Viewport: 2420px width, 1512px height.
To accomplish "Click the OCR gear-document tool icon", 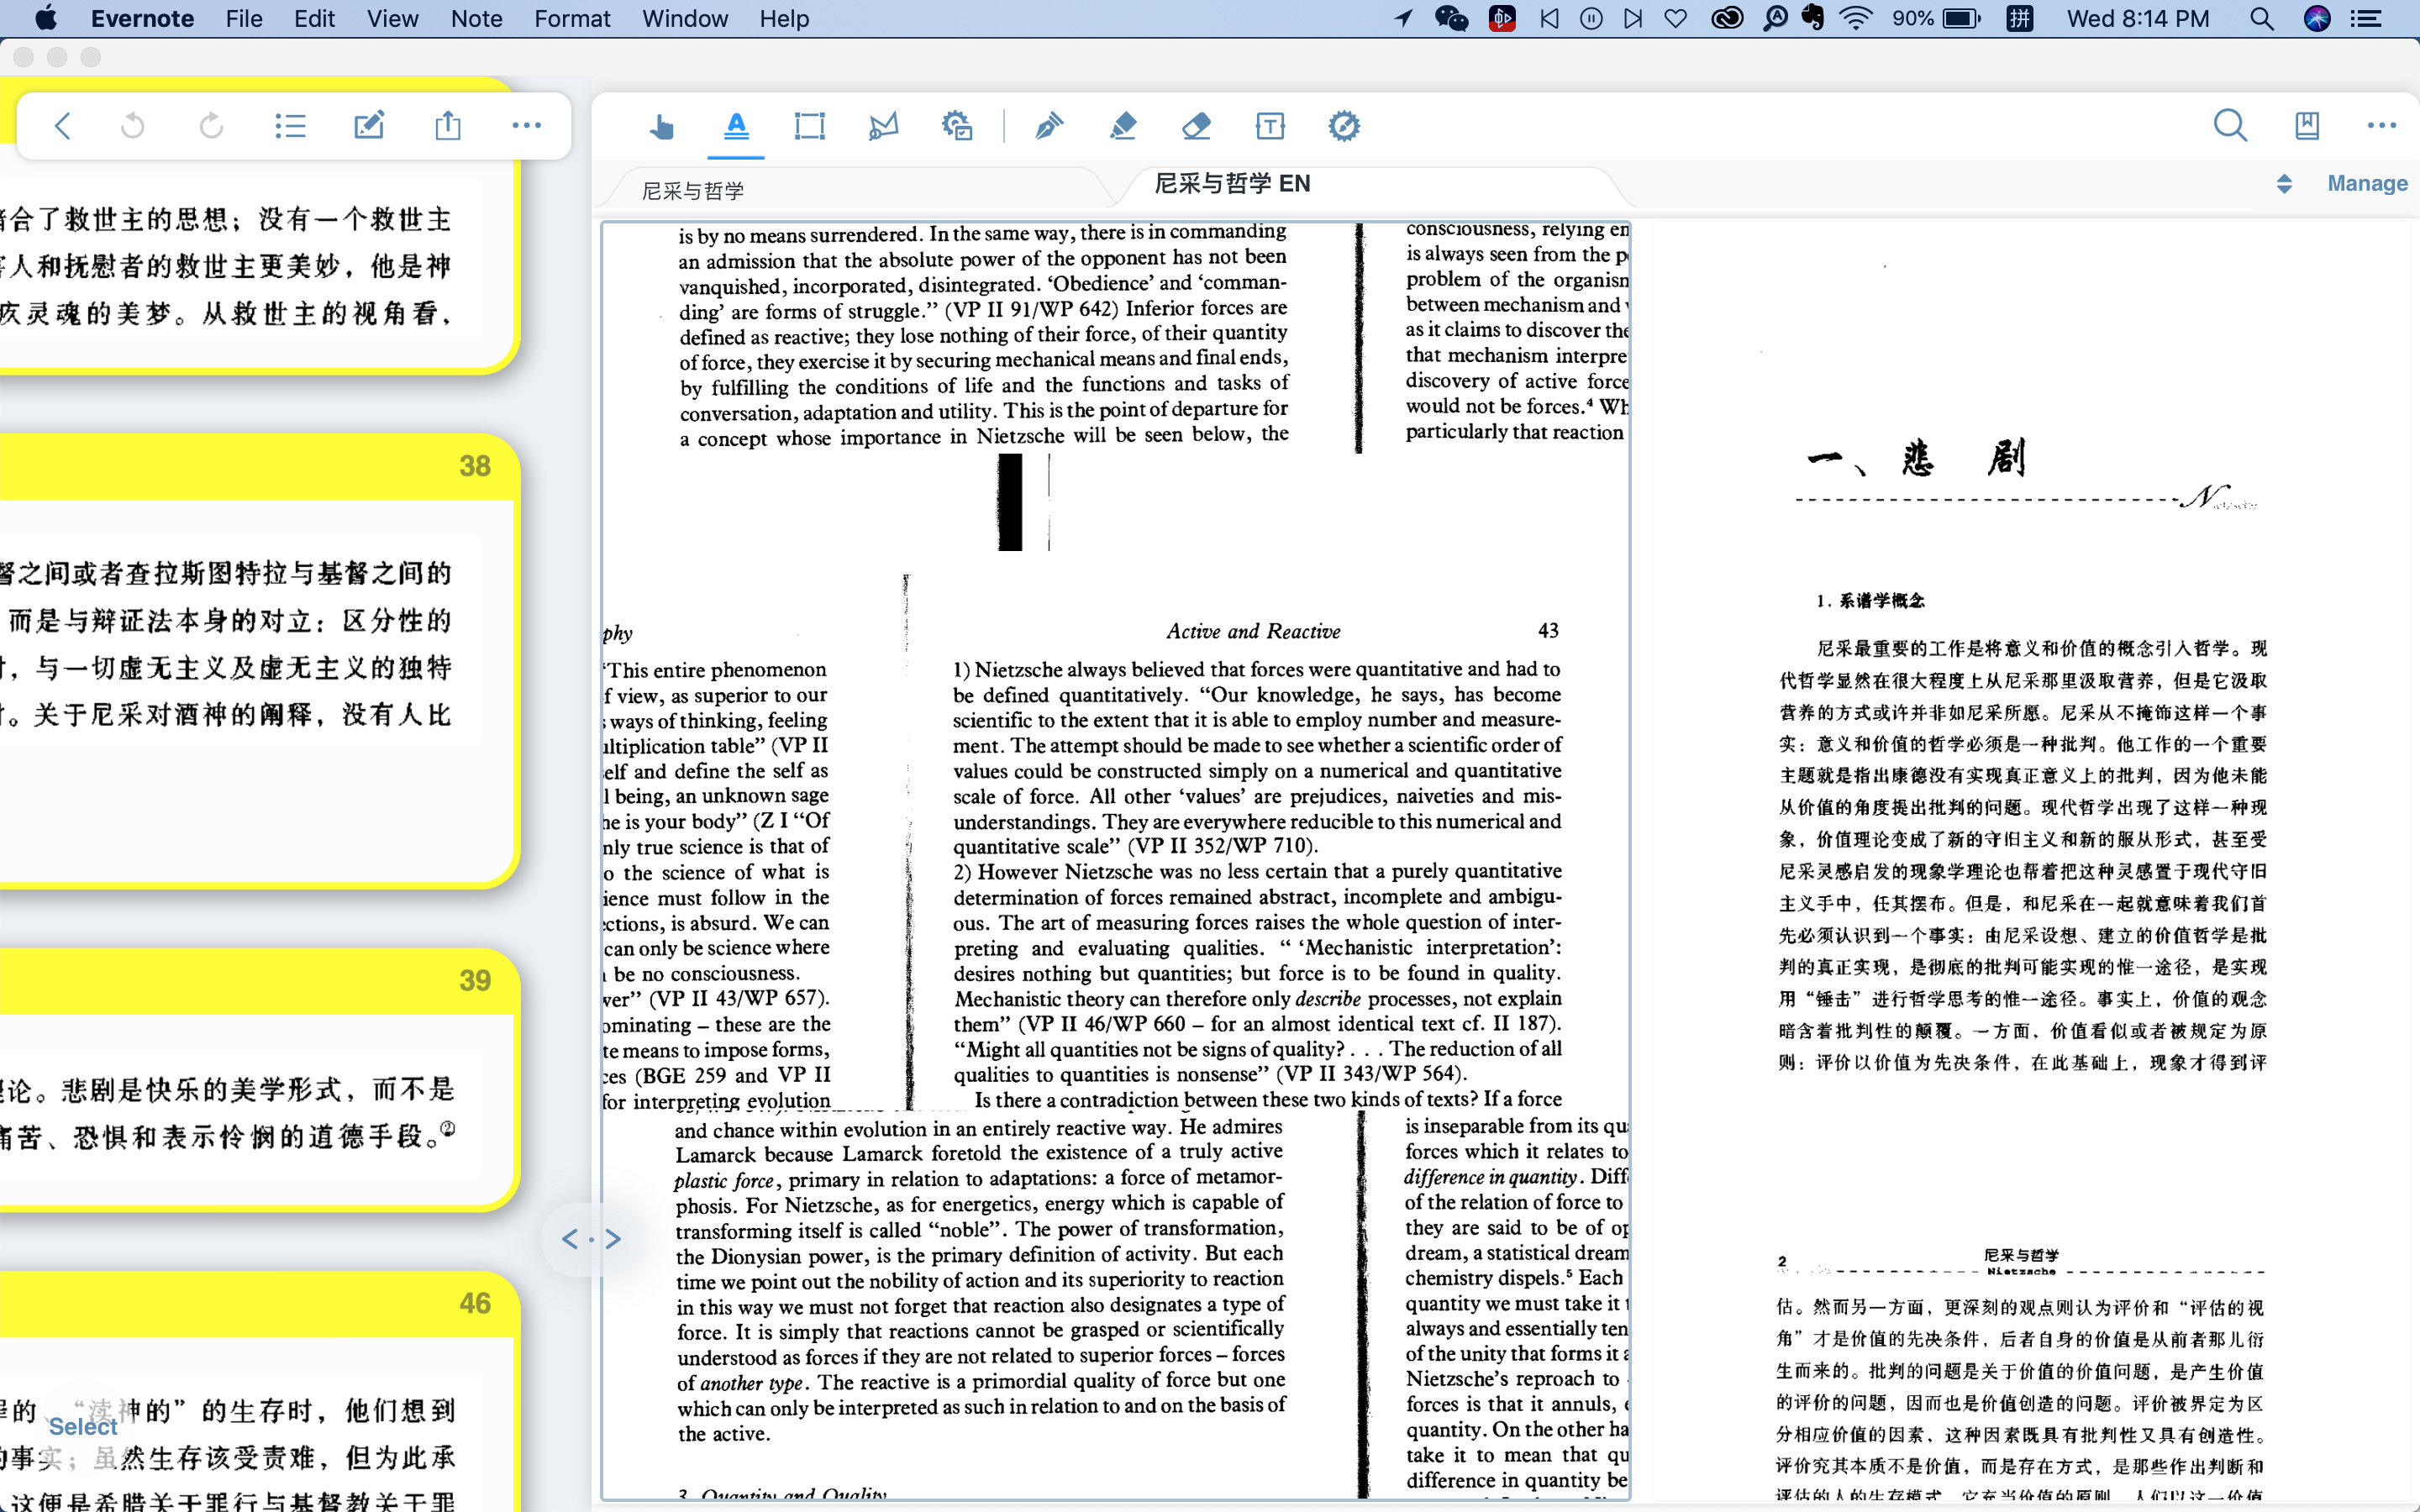I will click(957, 126).
